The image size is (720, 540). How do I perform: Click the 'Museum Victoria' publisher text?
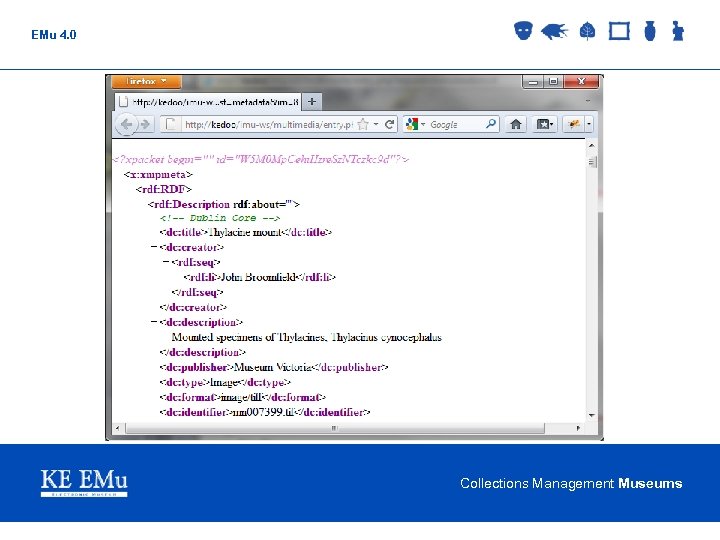coord(273,367)
